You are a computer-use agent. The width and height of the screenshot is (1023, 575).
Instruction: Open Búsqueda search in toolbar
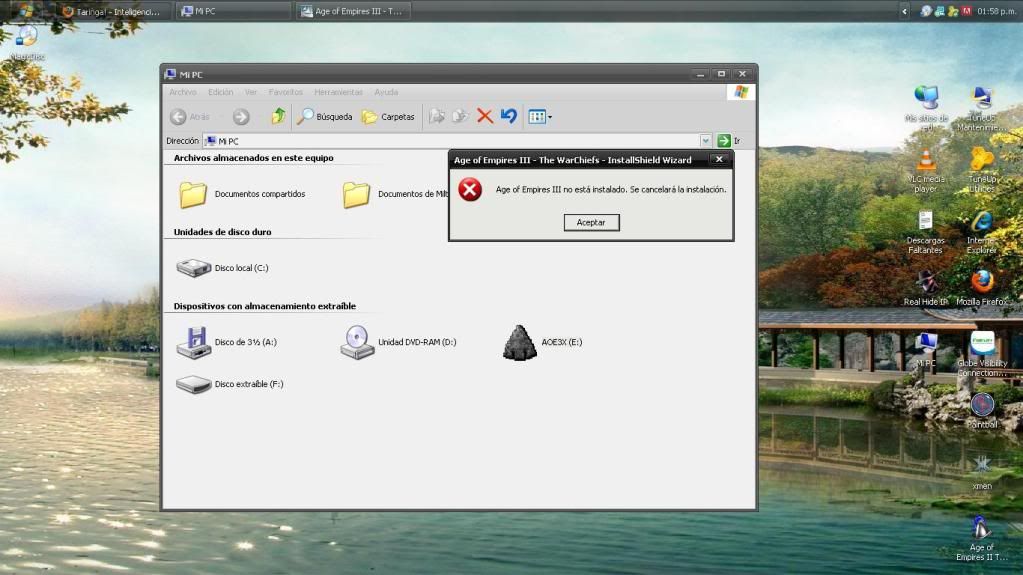[x=324, y=117]
